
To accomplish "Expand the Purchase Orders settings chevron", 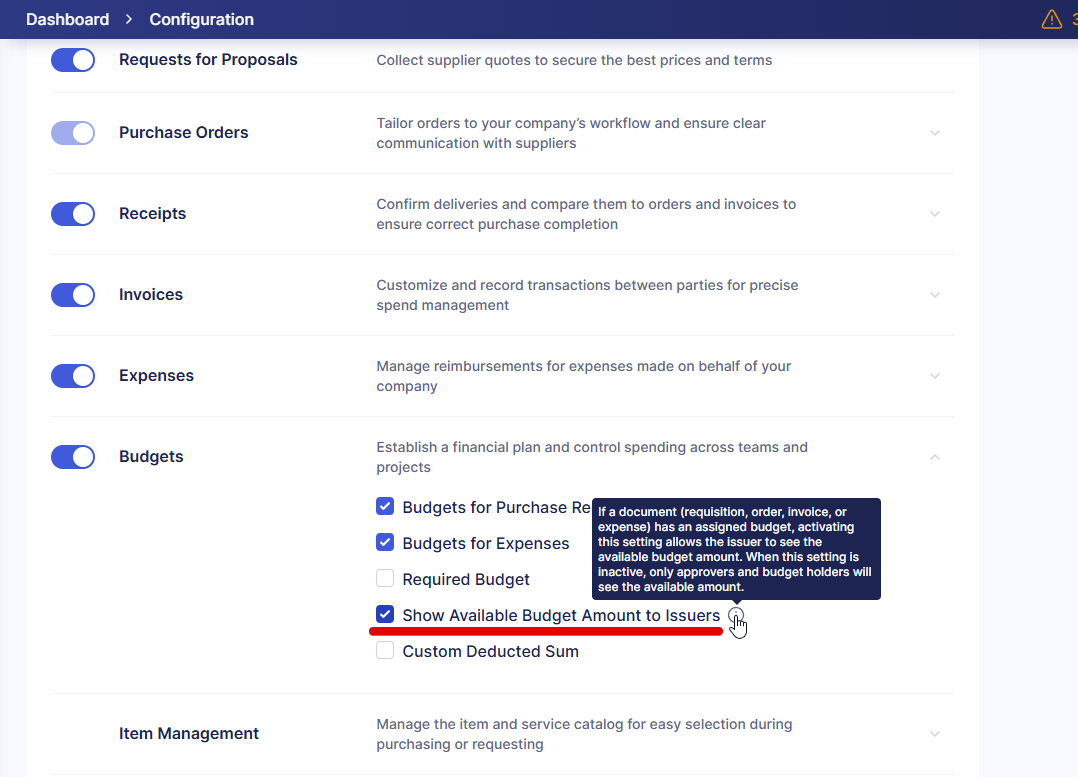I will (935, 133).
